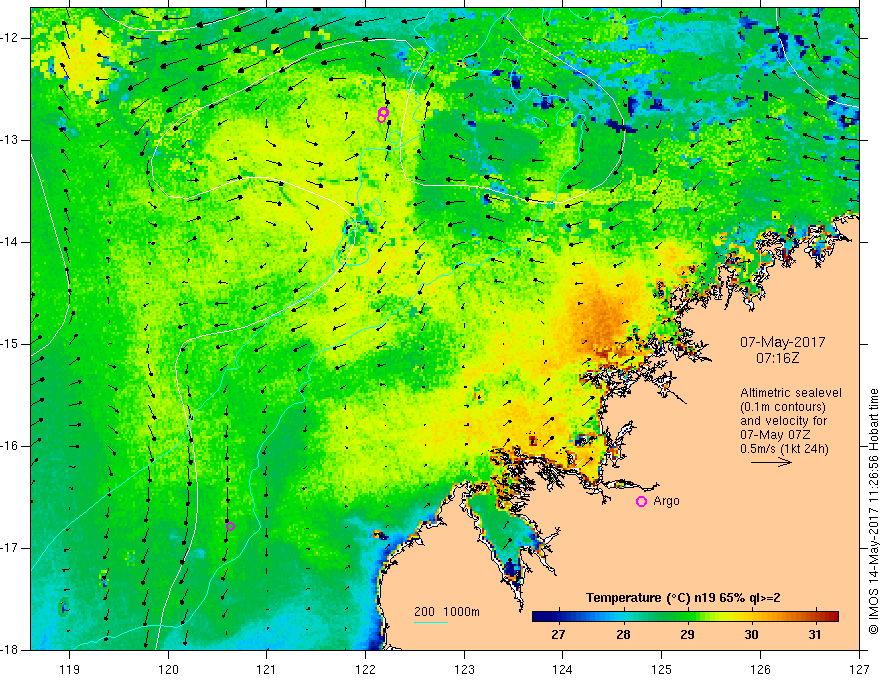This screenshot has height=680, width=880.
Task: Click the colorbar tick label "31"
Action: coord(815,635)
